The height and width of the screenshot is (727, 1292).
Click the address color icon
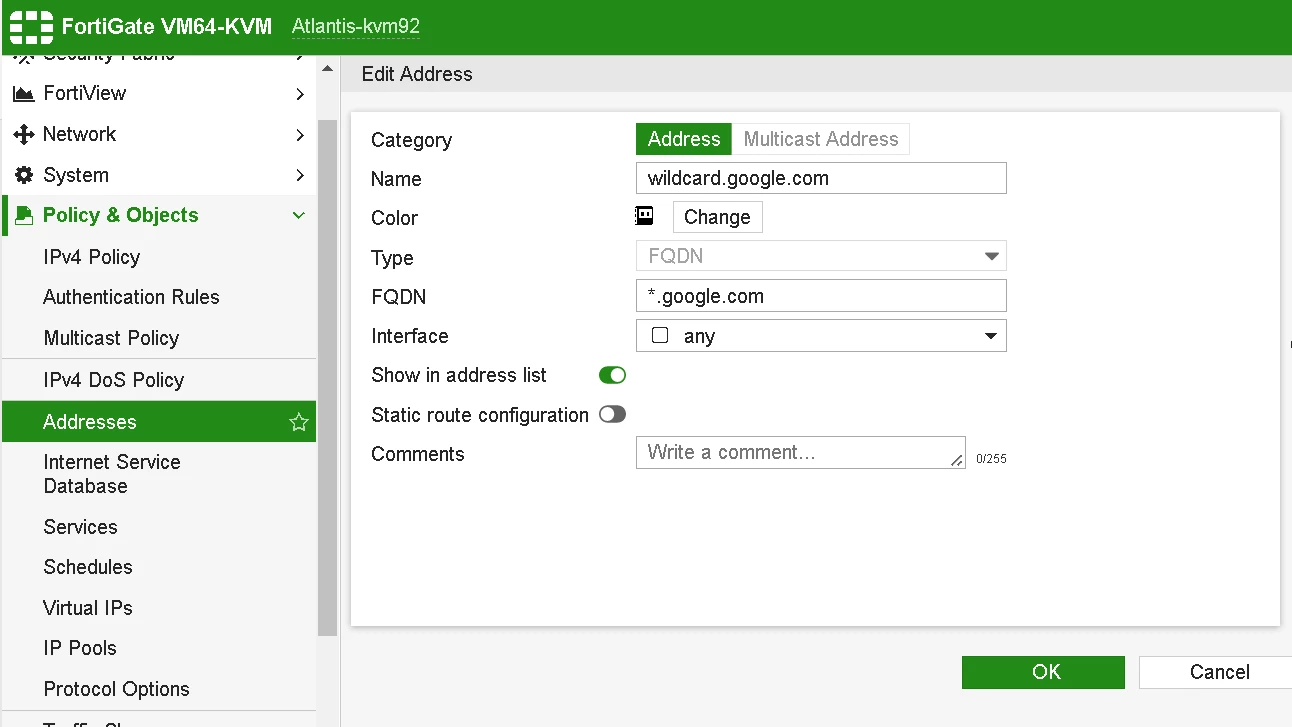pos(645,216)
